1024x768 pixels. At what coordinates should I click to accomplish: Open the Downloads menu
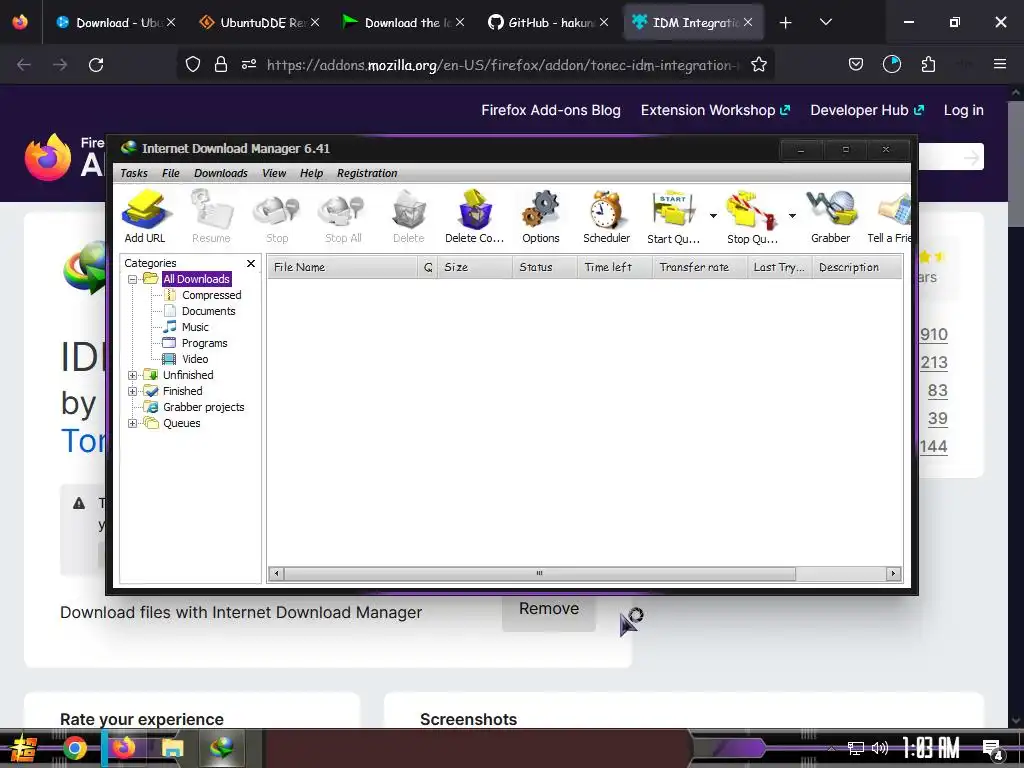221,173
